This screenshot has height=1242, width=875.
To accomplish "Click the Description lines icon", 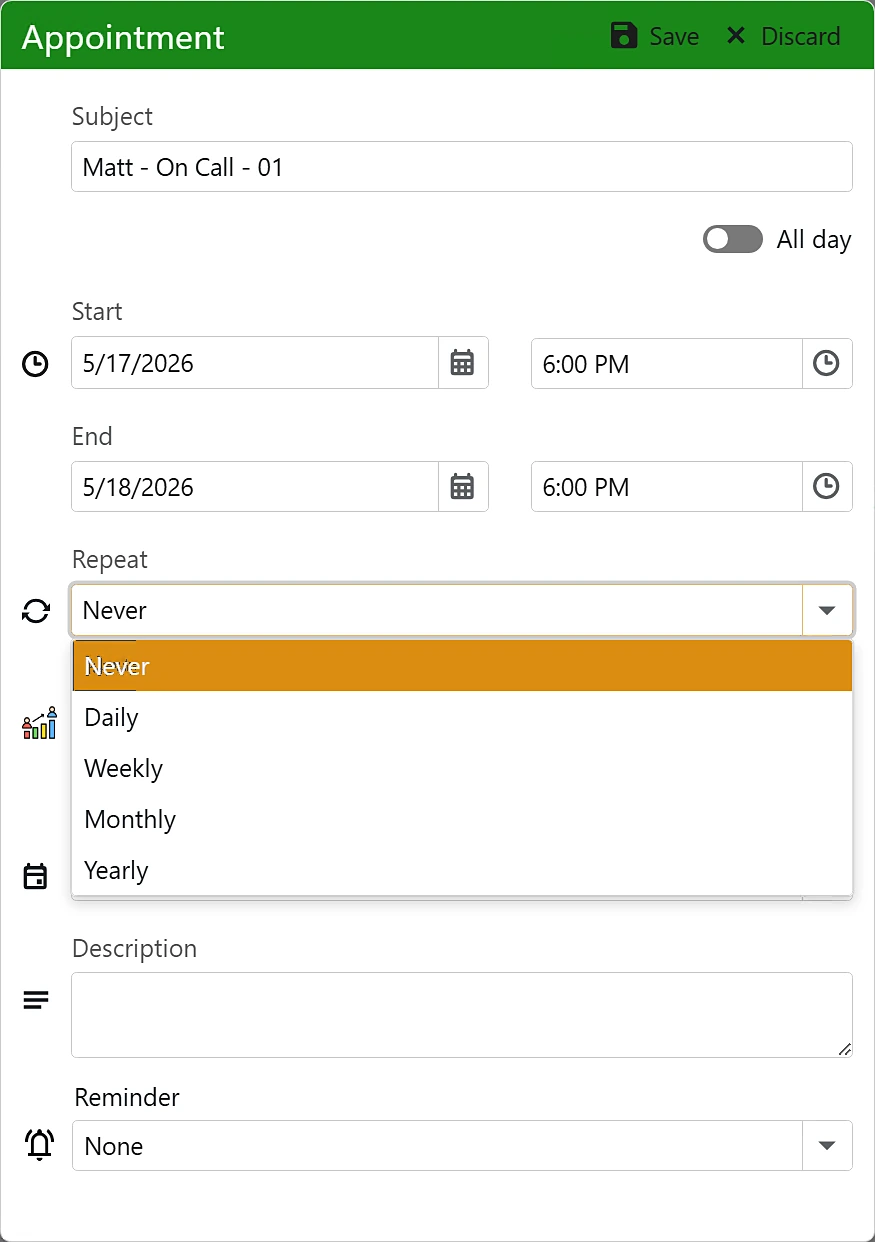I will click(35, 1000).
